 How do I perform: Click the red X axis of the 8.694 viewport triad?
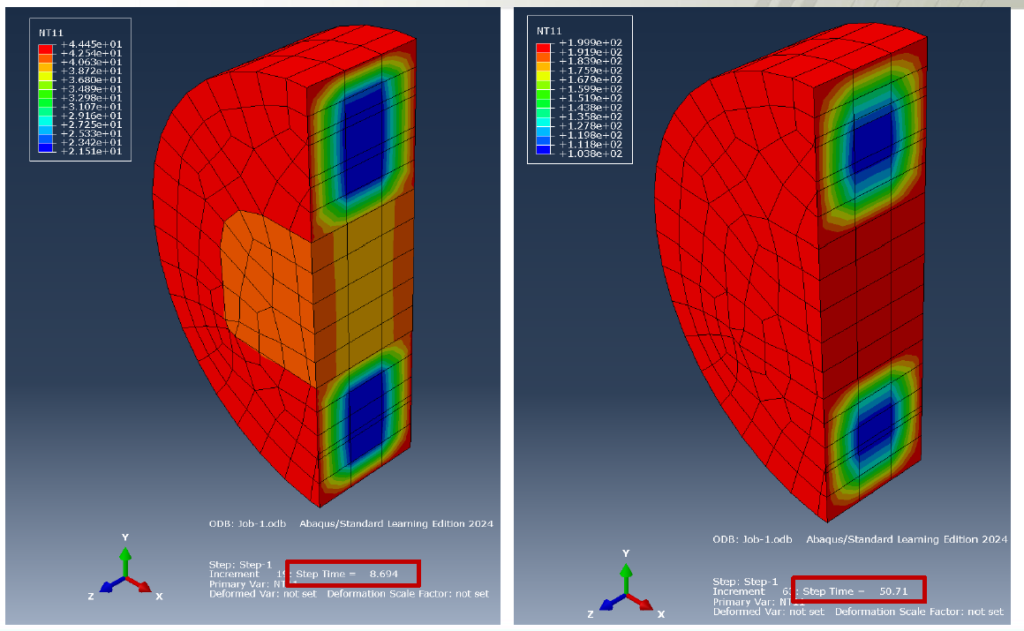coord(139,583)
